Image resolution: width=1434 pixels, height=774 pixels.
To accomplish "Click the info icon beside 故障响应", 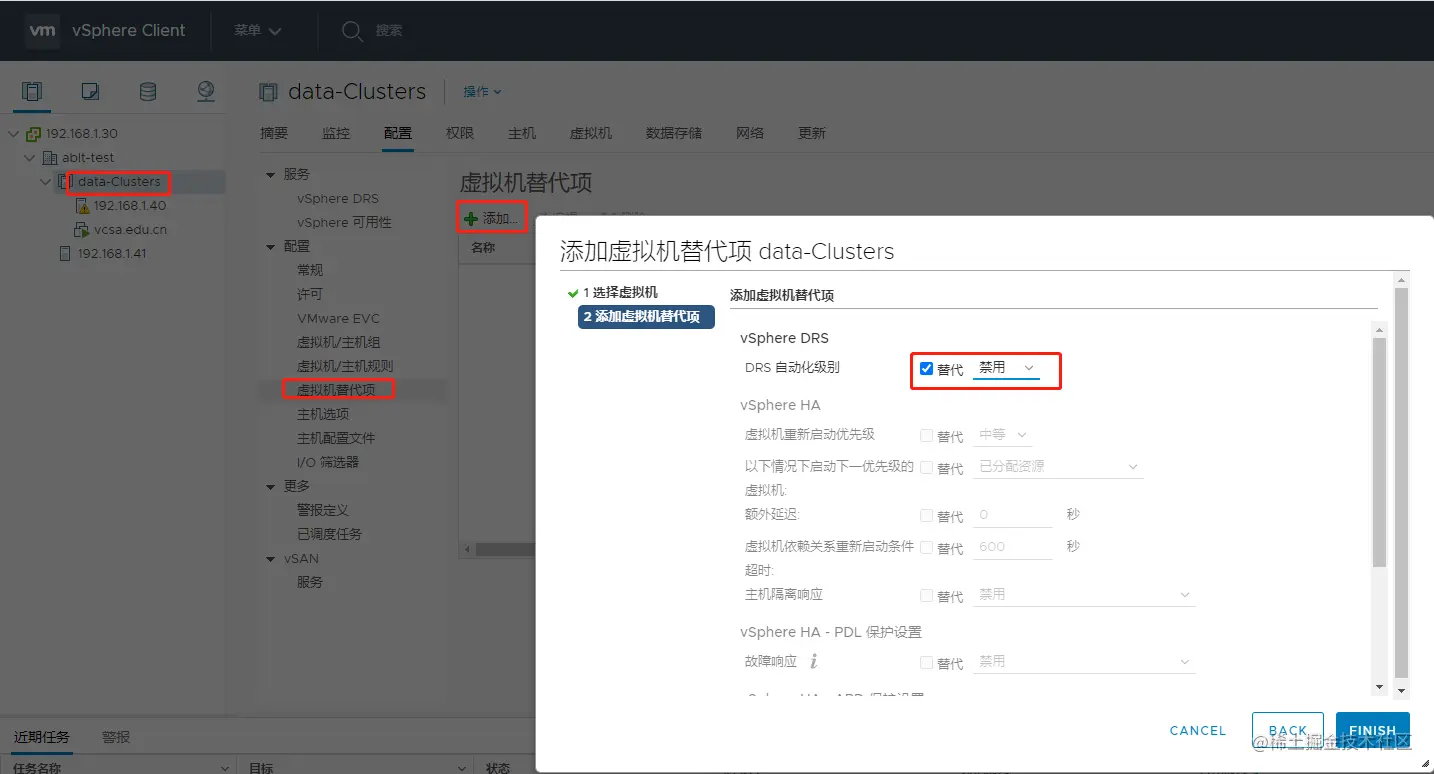I will (x=814, y=661).
